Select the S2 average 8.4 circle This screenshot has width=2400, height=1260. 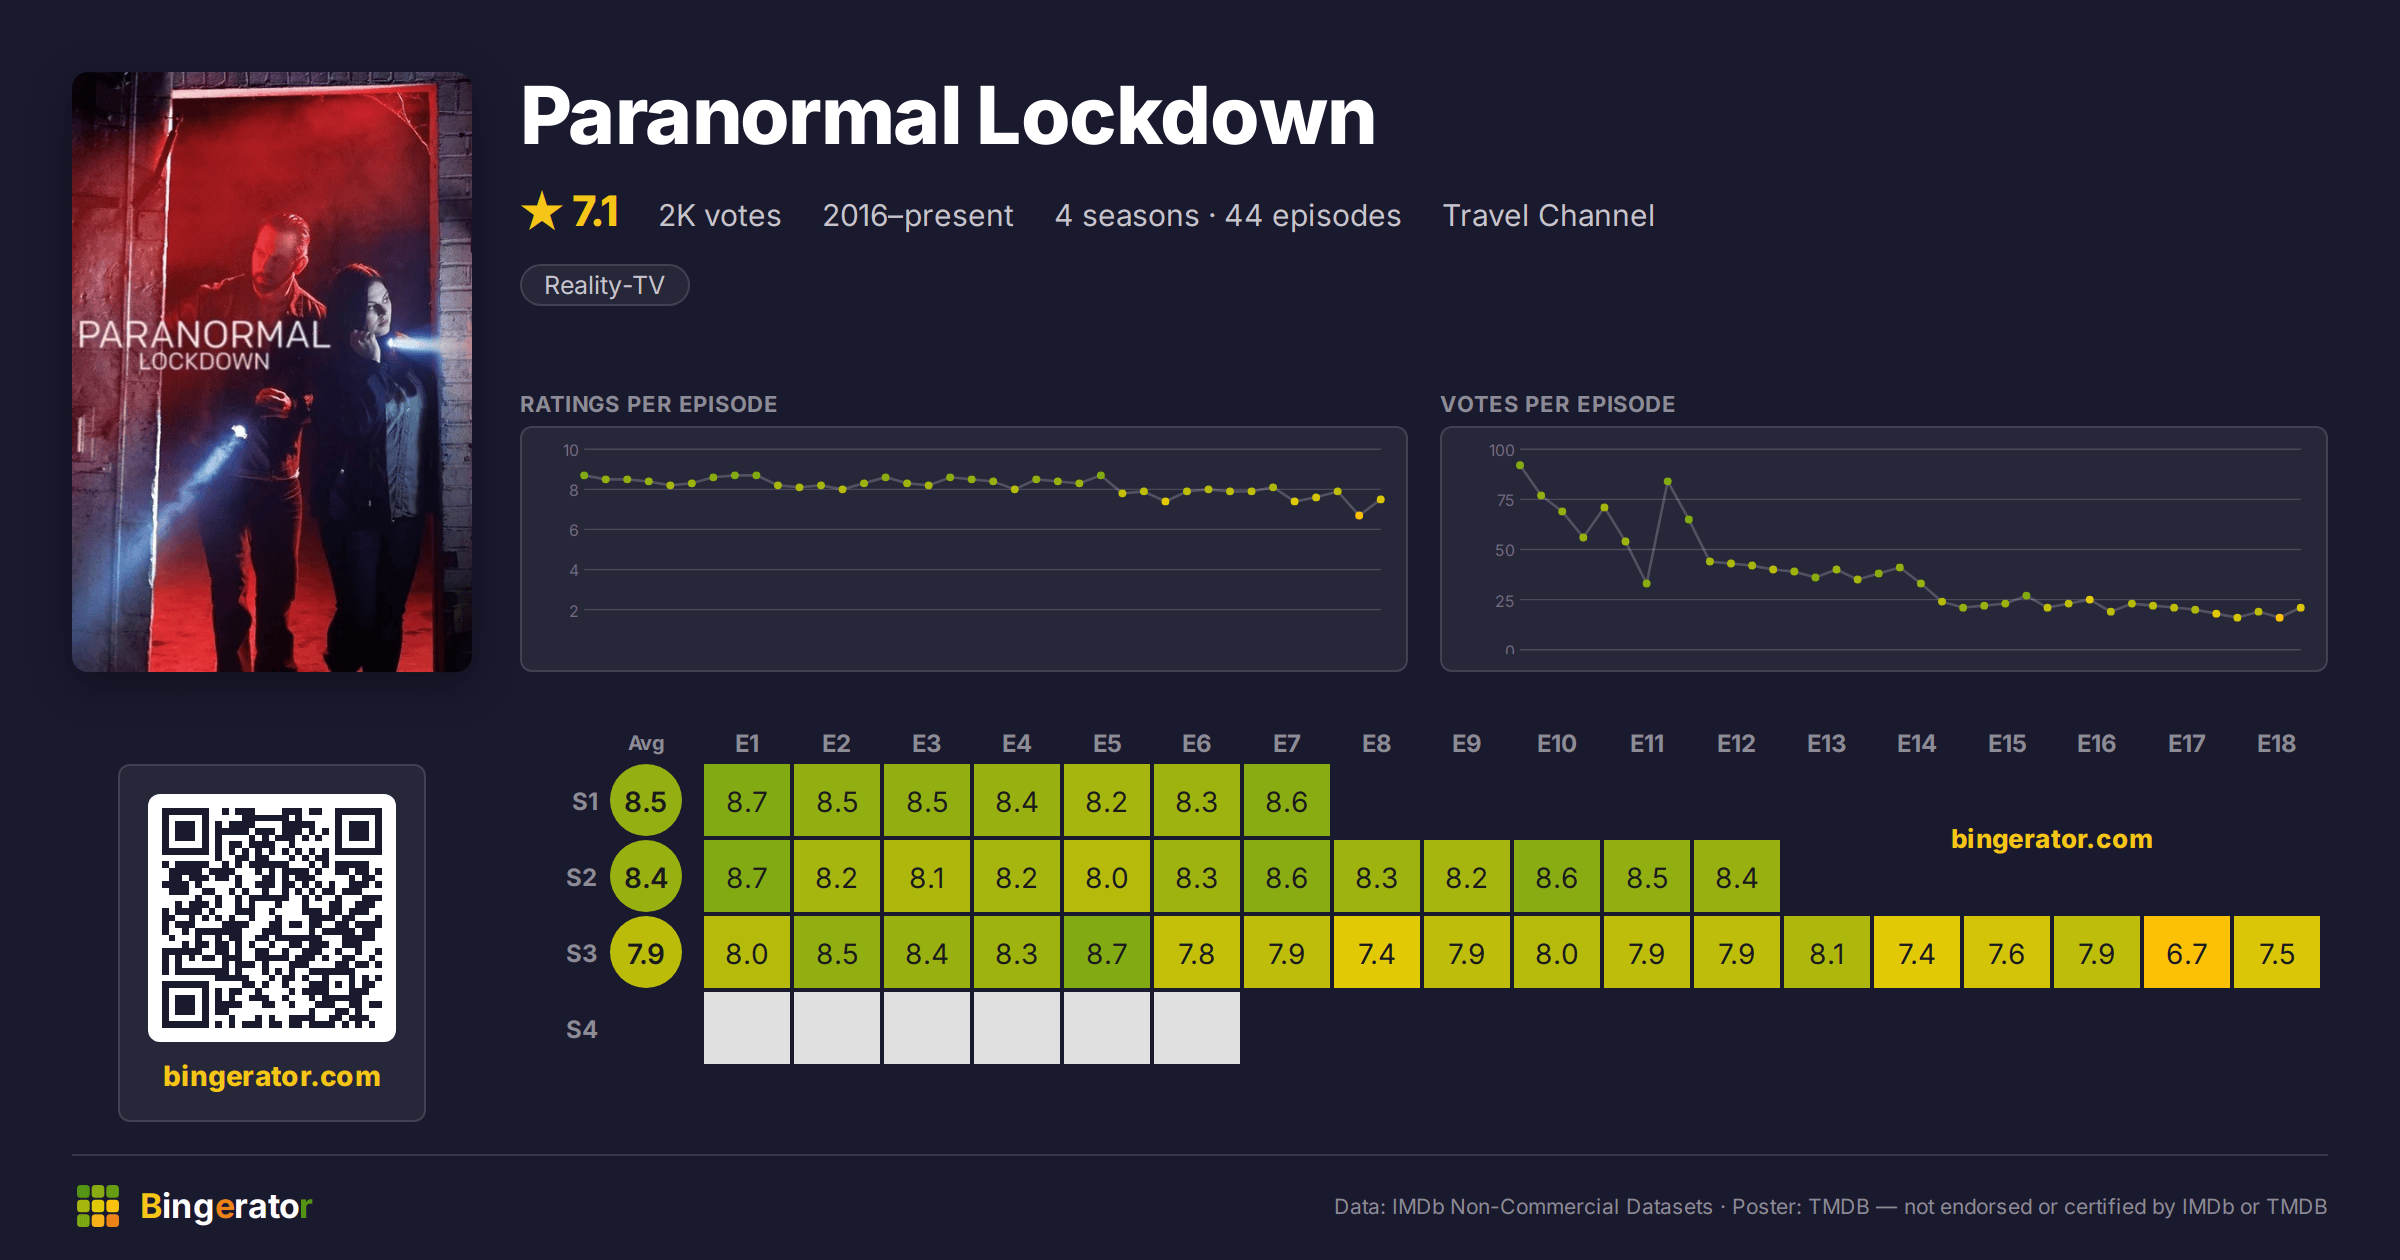(x=646, y=877)
